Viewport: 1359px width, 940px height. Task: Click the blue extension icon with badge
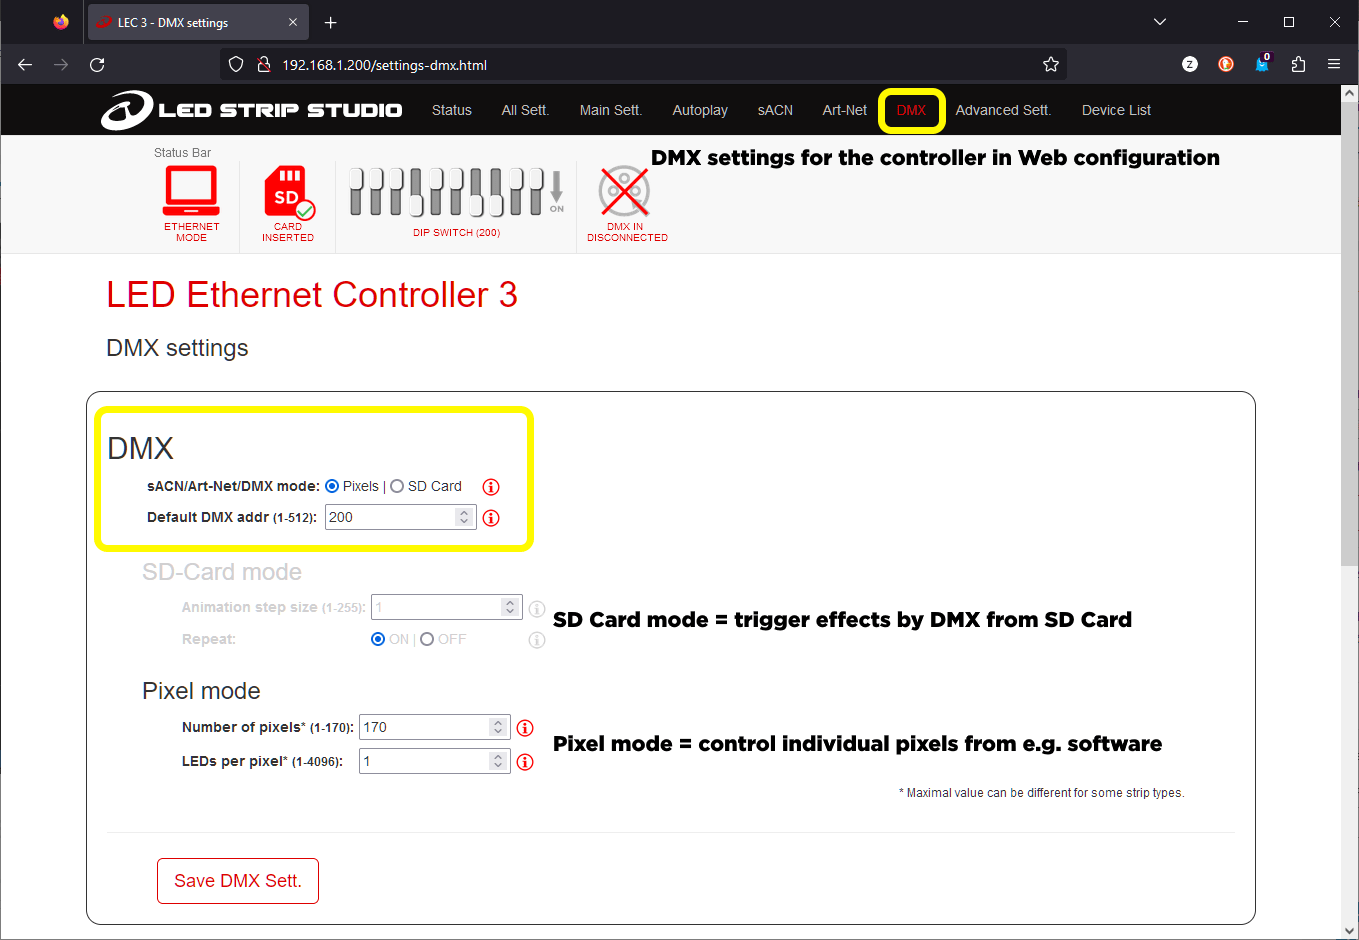pos(1262,64)
